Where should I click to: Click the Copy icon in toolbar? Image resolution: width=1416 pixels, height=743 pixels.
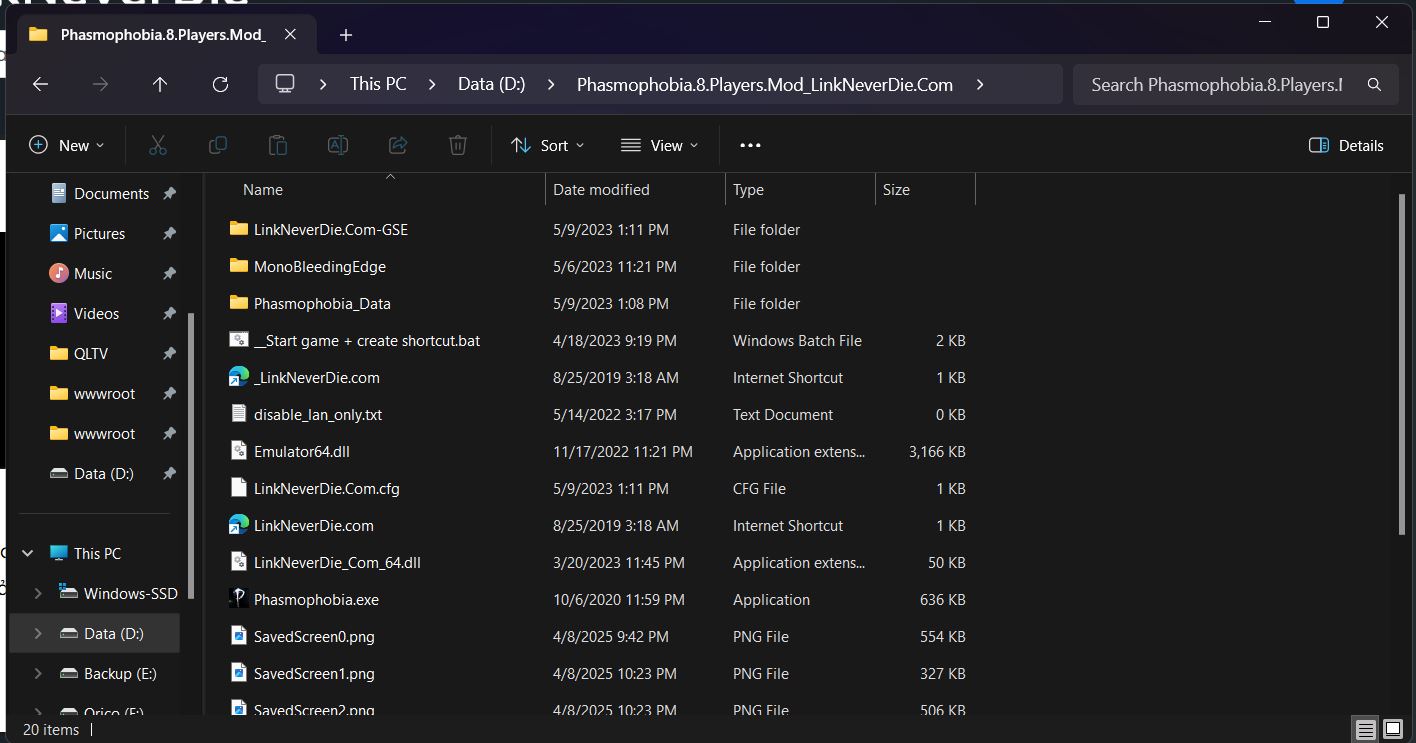[x=218, y=145]
